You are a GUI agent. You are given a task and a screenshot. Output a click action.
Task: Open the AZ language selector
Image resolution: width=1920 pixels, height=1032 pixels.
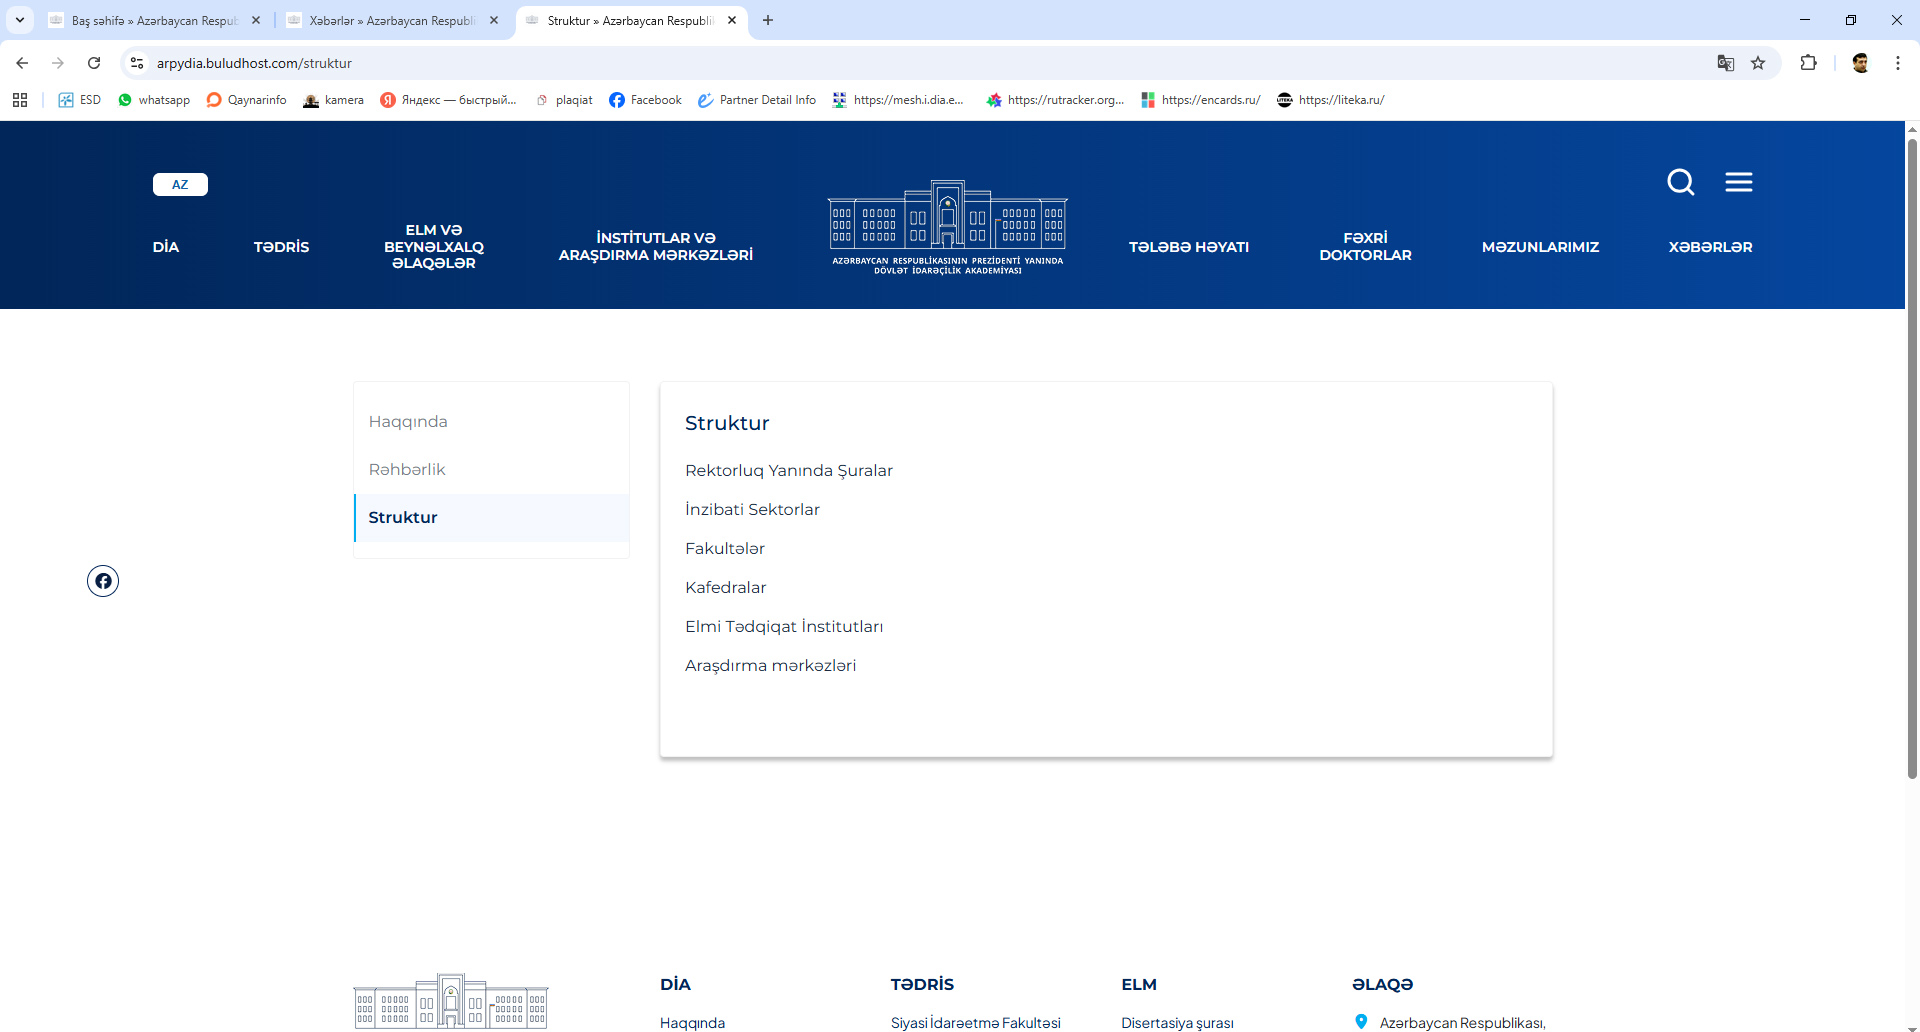[x=180, y=184]
